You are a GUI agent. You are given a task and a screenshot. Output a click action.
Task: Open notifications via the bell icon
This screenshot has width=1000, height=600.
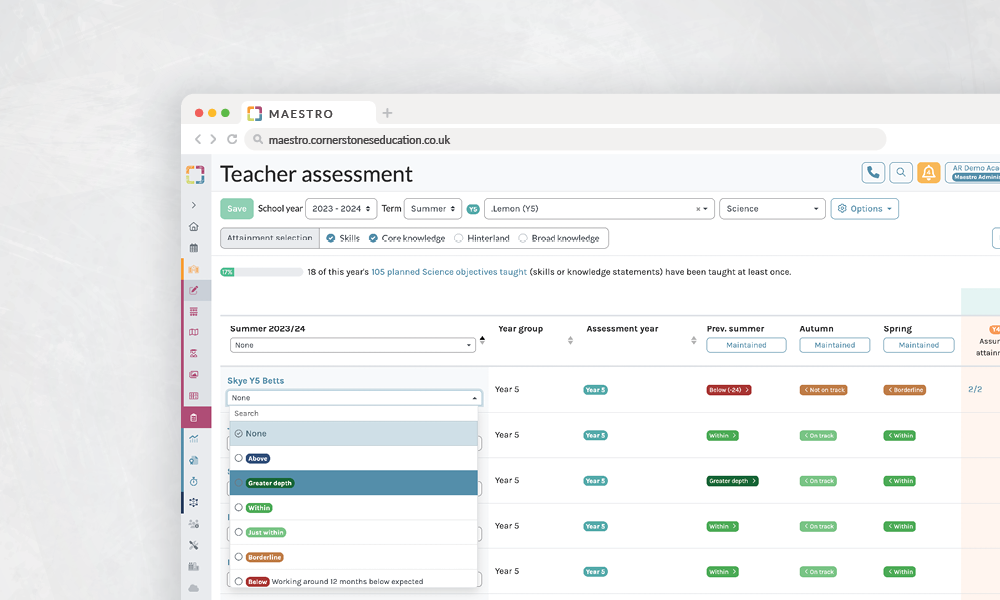click(929, 173)
